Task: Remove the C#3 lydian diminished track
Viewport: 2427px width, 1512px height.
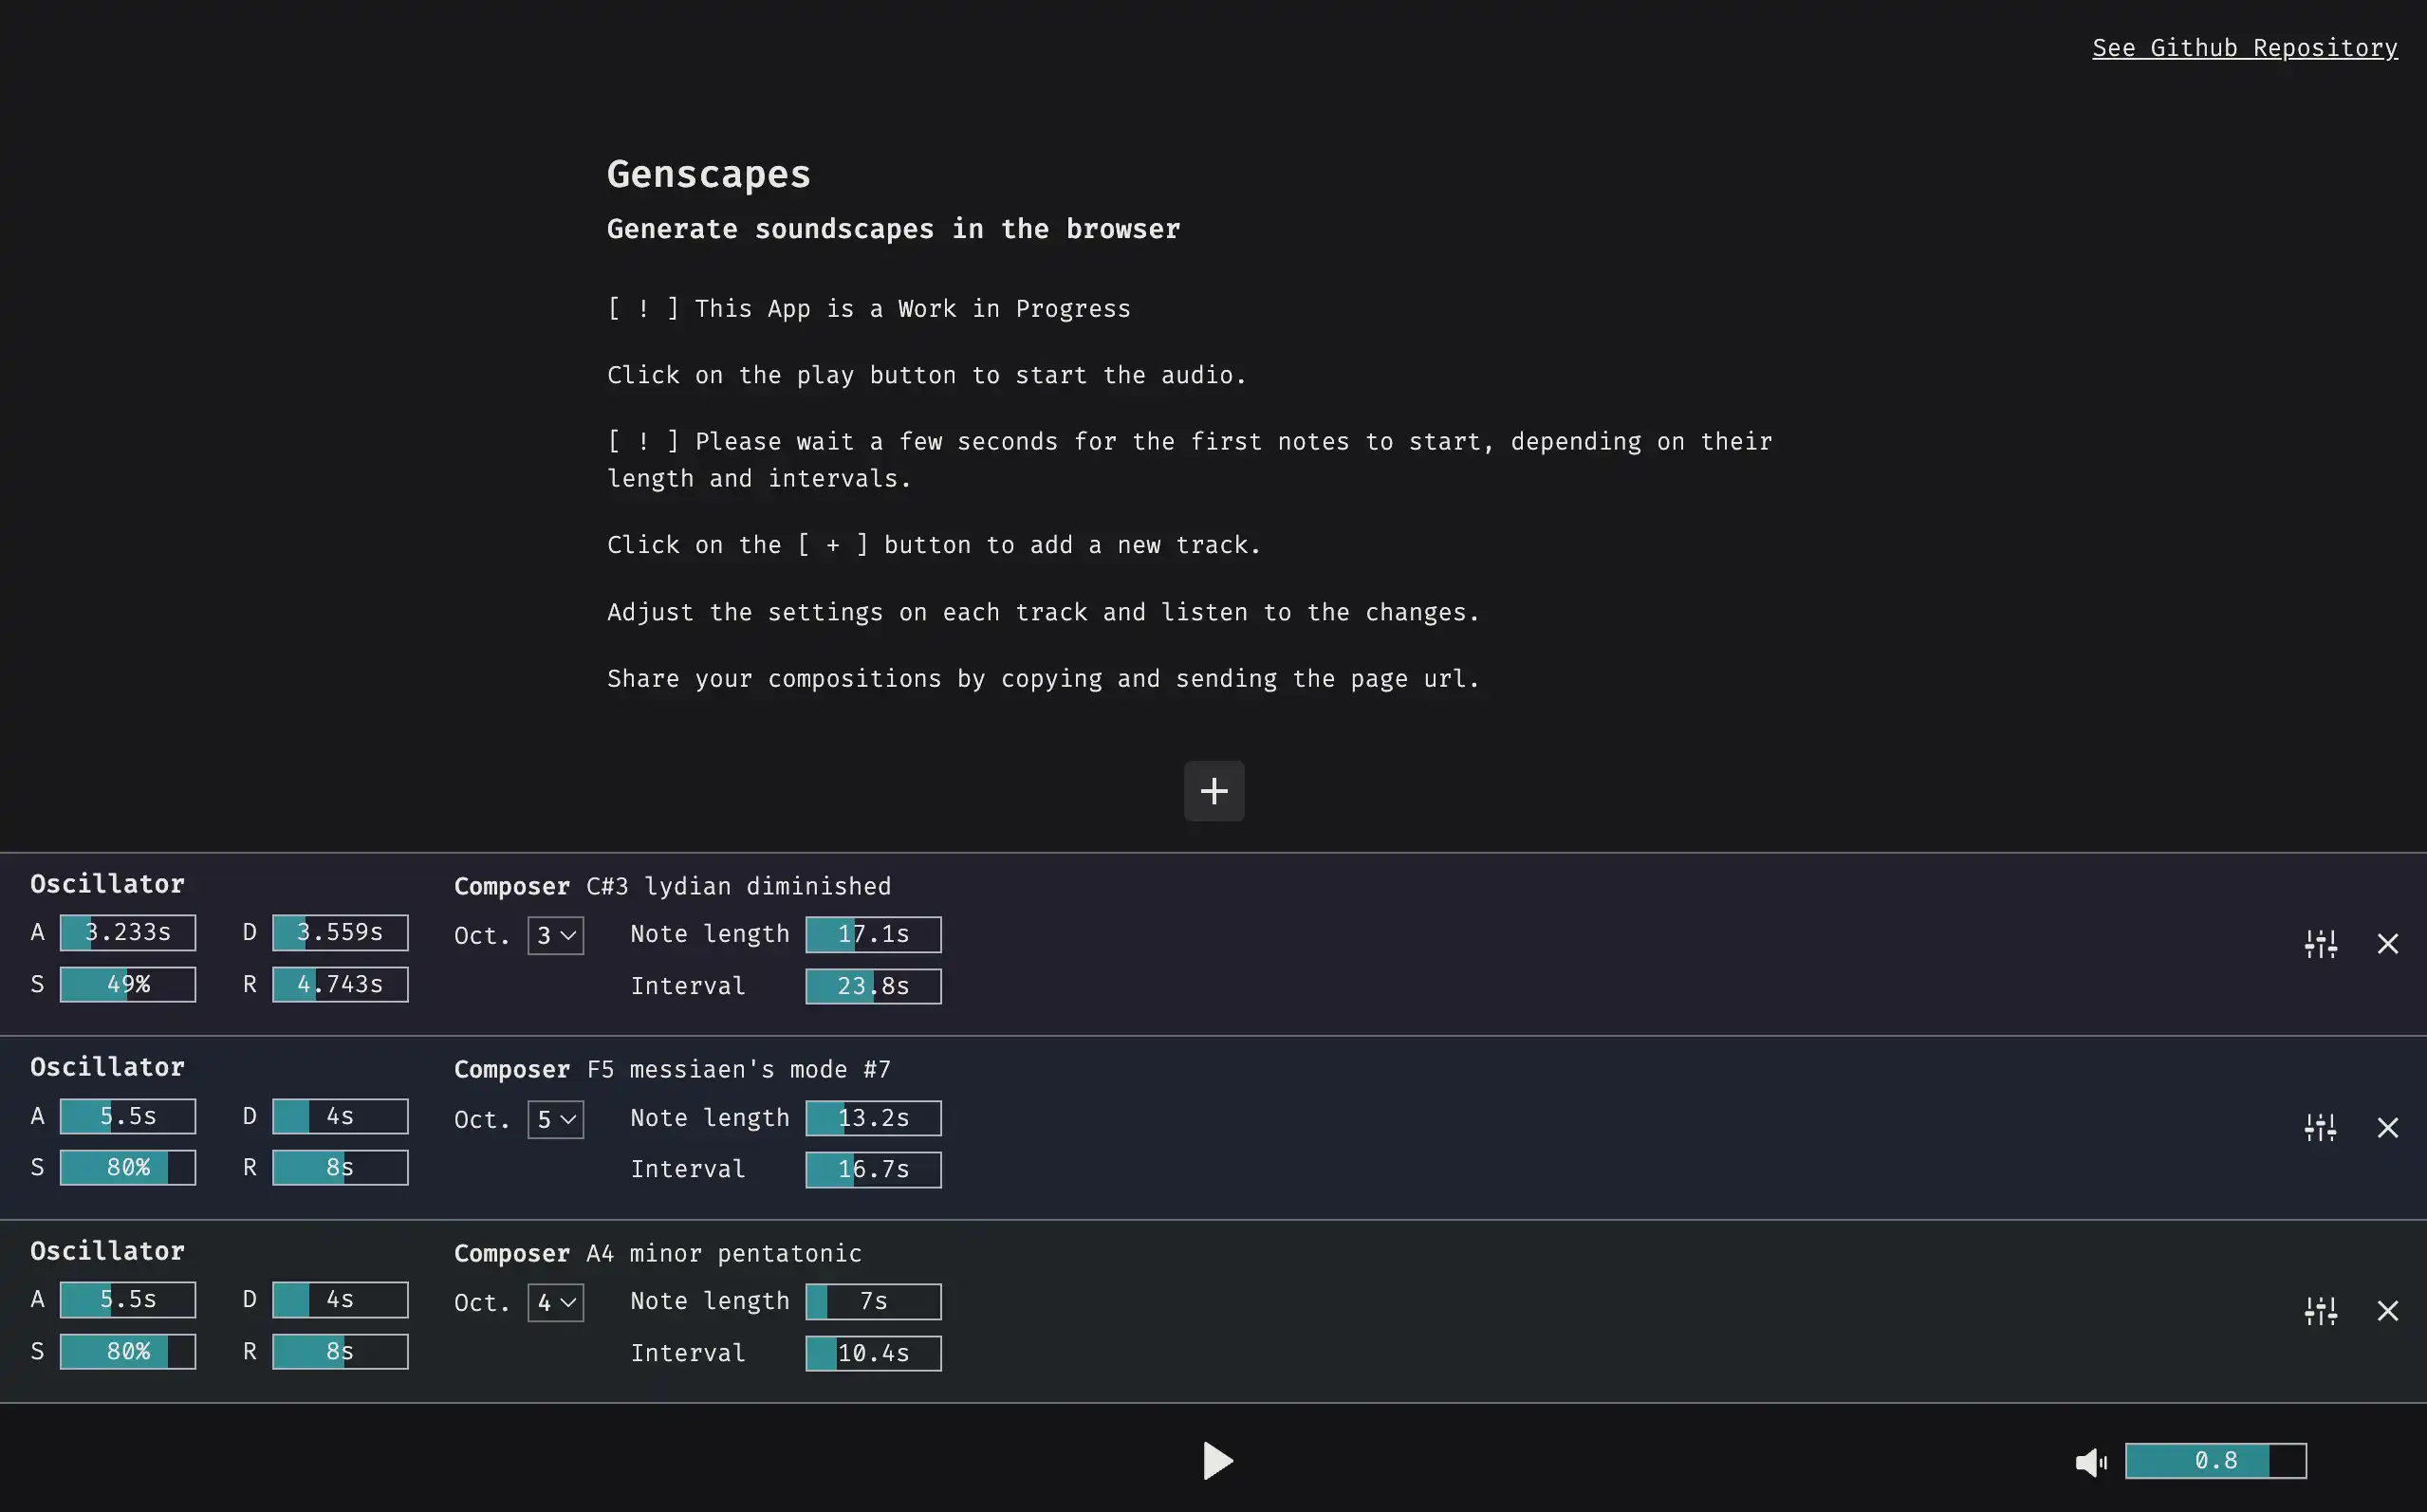Action: 2389,943
